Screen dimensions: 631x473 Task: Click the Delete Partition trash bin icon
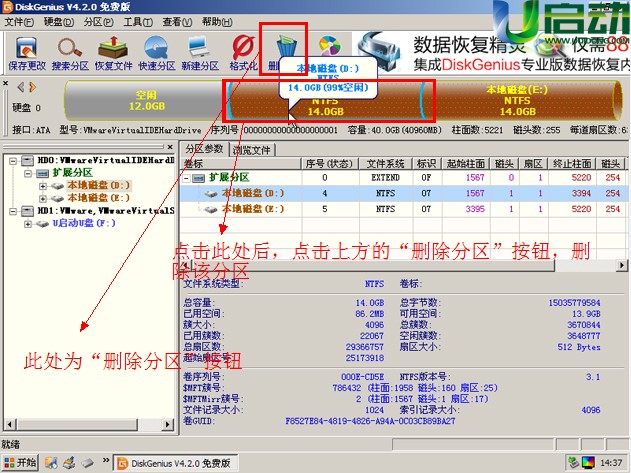point(287,48)
